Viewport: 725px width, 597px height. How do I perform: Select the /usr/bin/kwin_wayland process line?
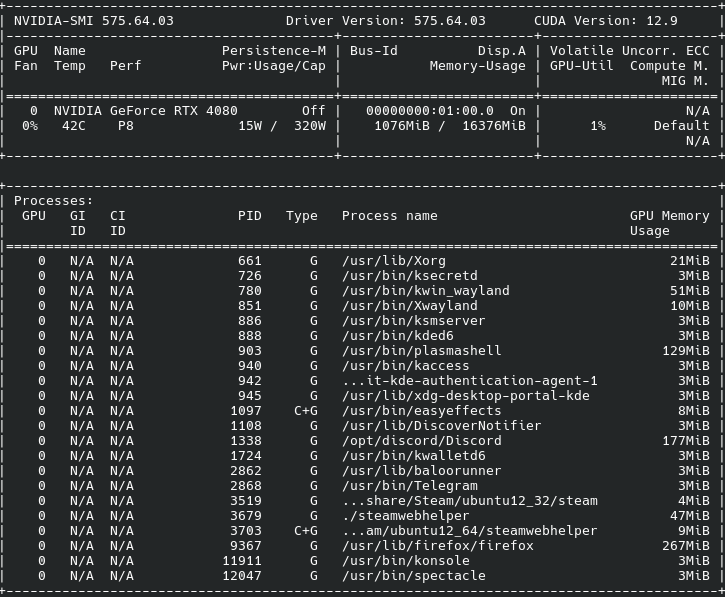click(x=362, y=291)
